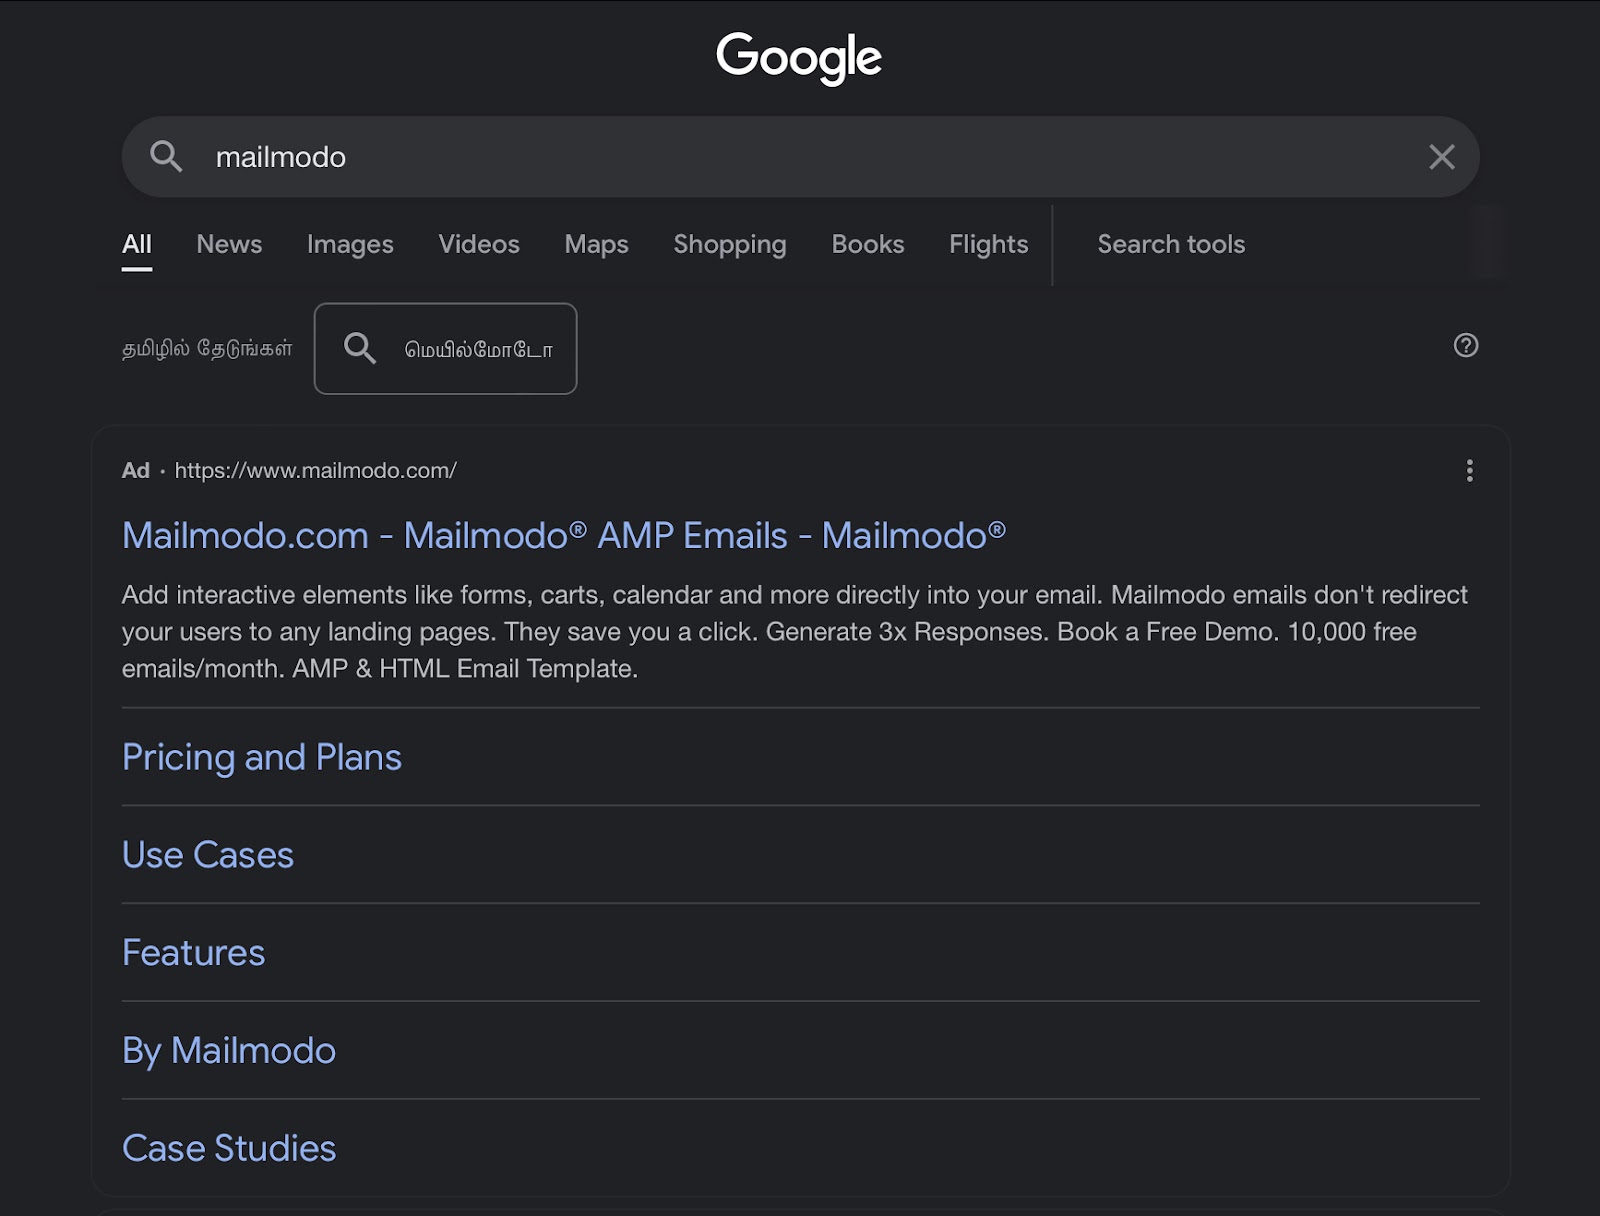Select the Flights tab
This screenshot has height=1216, width=1600.
tap(988, 244)
